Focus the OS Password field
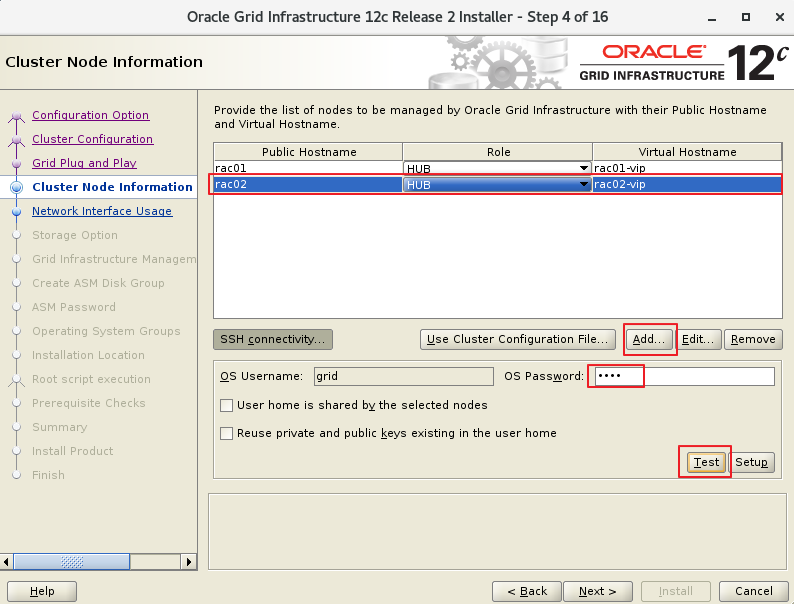This screenshot has width=794, height=604. tap(685, 376)
